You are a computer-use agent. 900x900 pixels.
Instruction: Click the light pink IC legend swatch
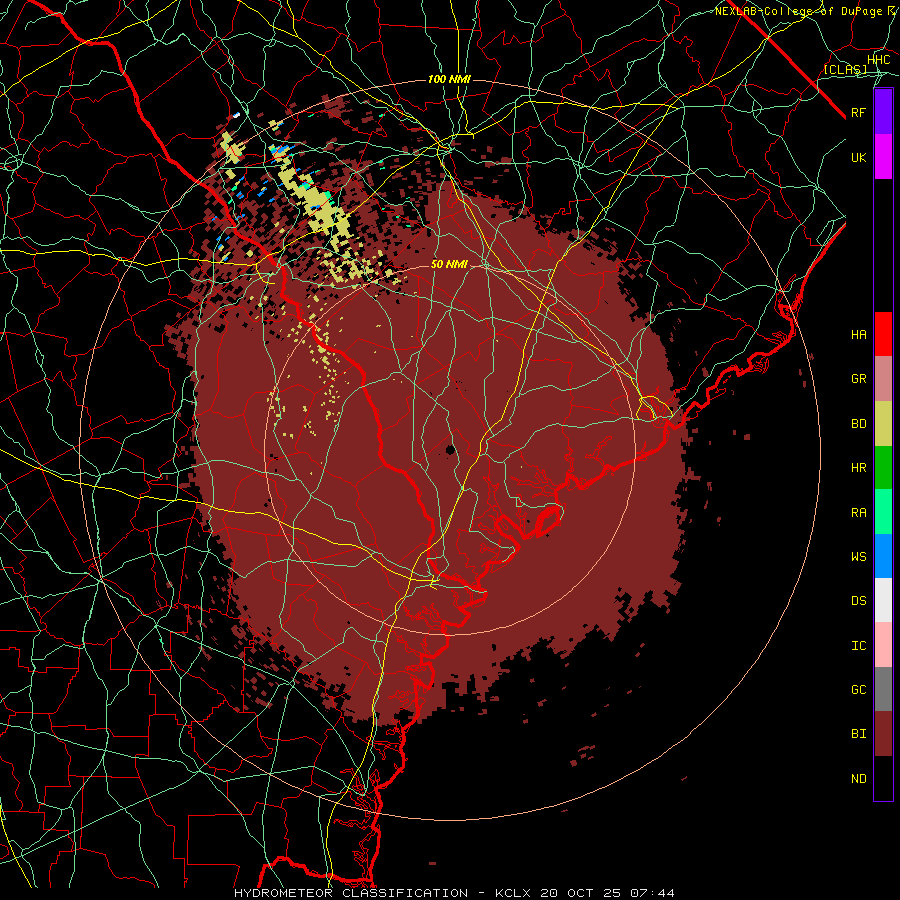tap(883, 645)
